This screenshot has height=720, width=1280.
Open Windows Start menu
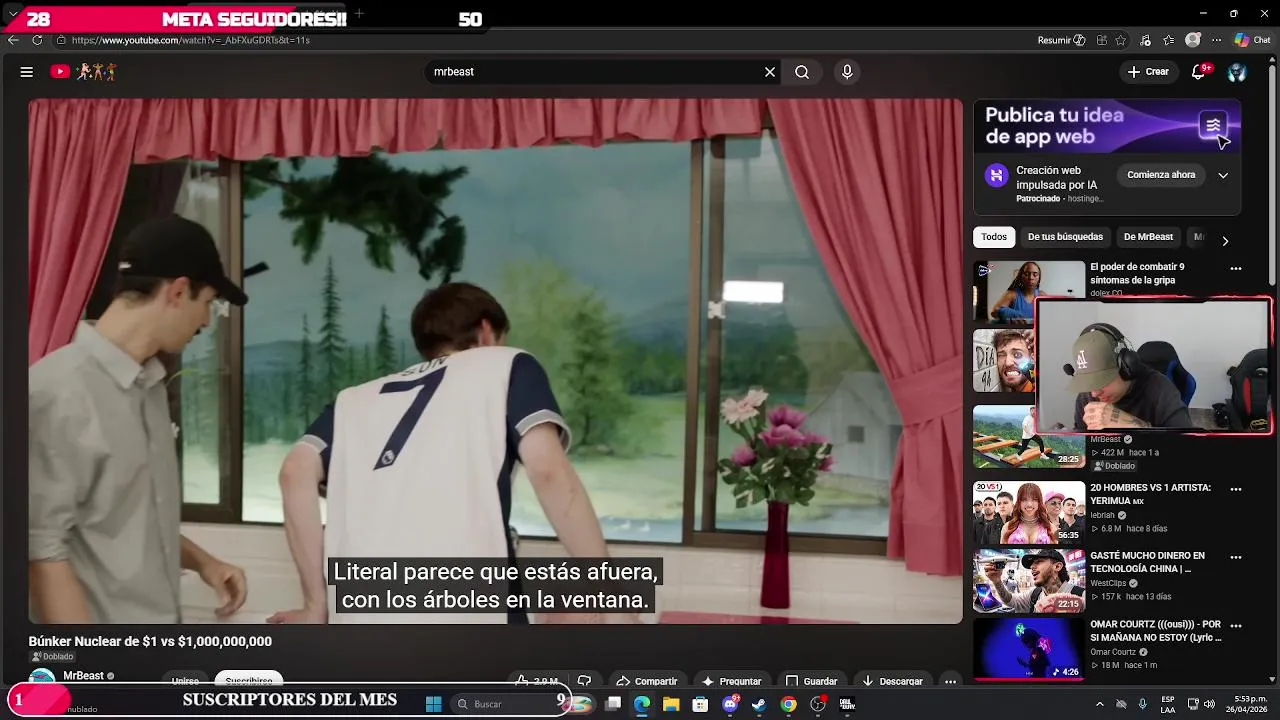tap(434, 704)
